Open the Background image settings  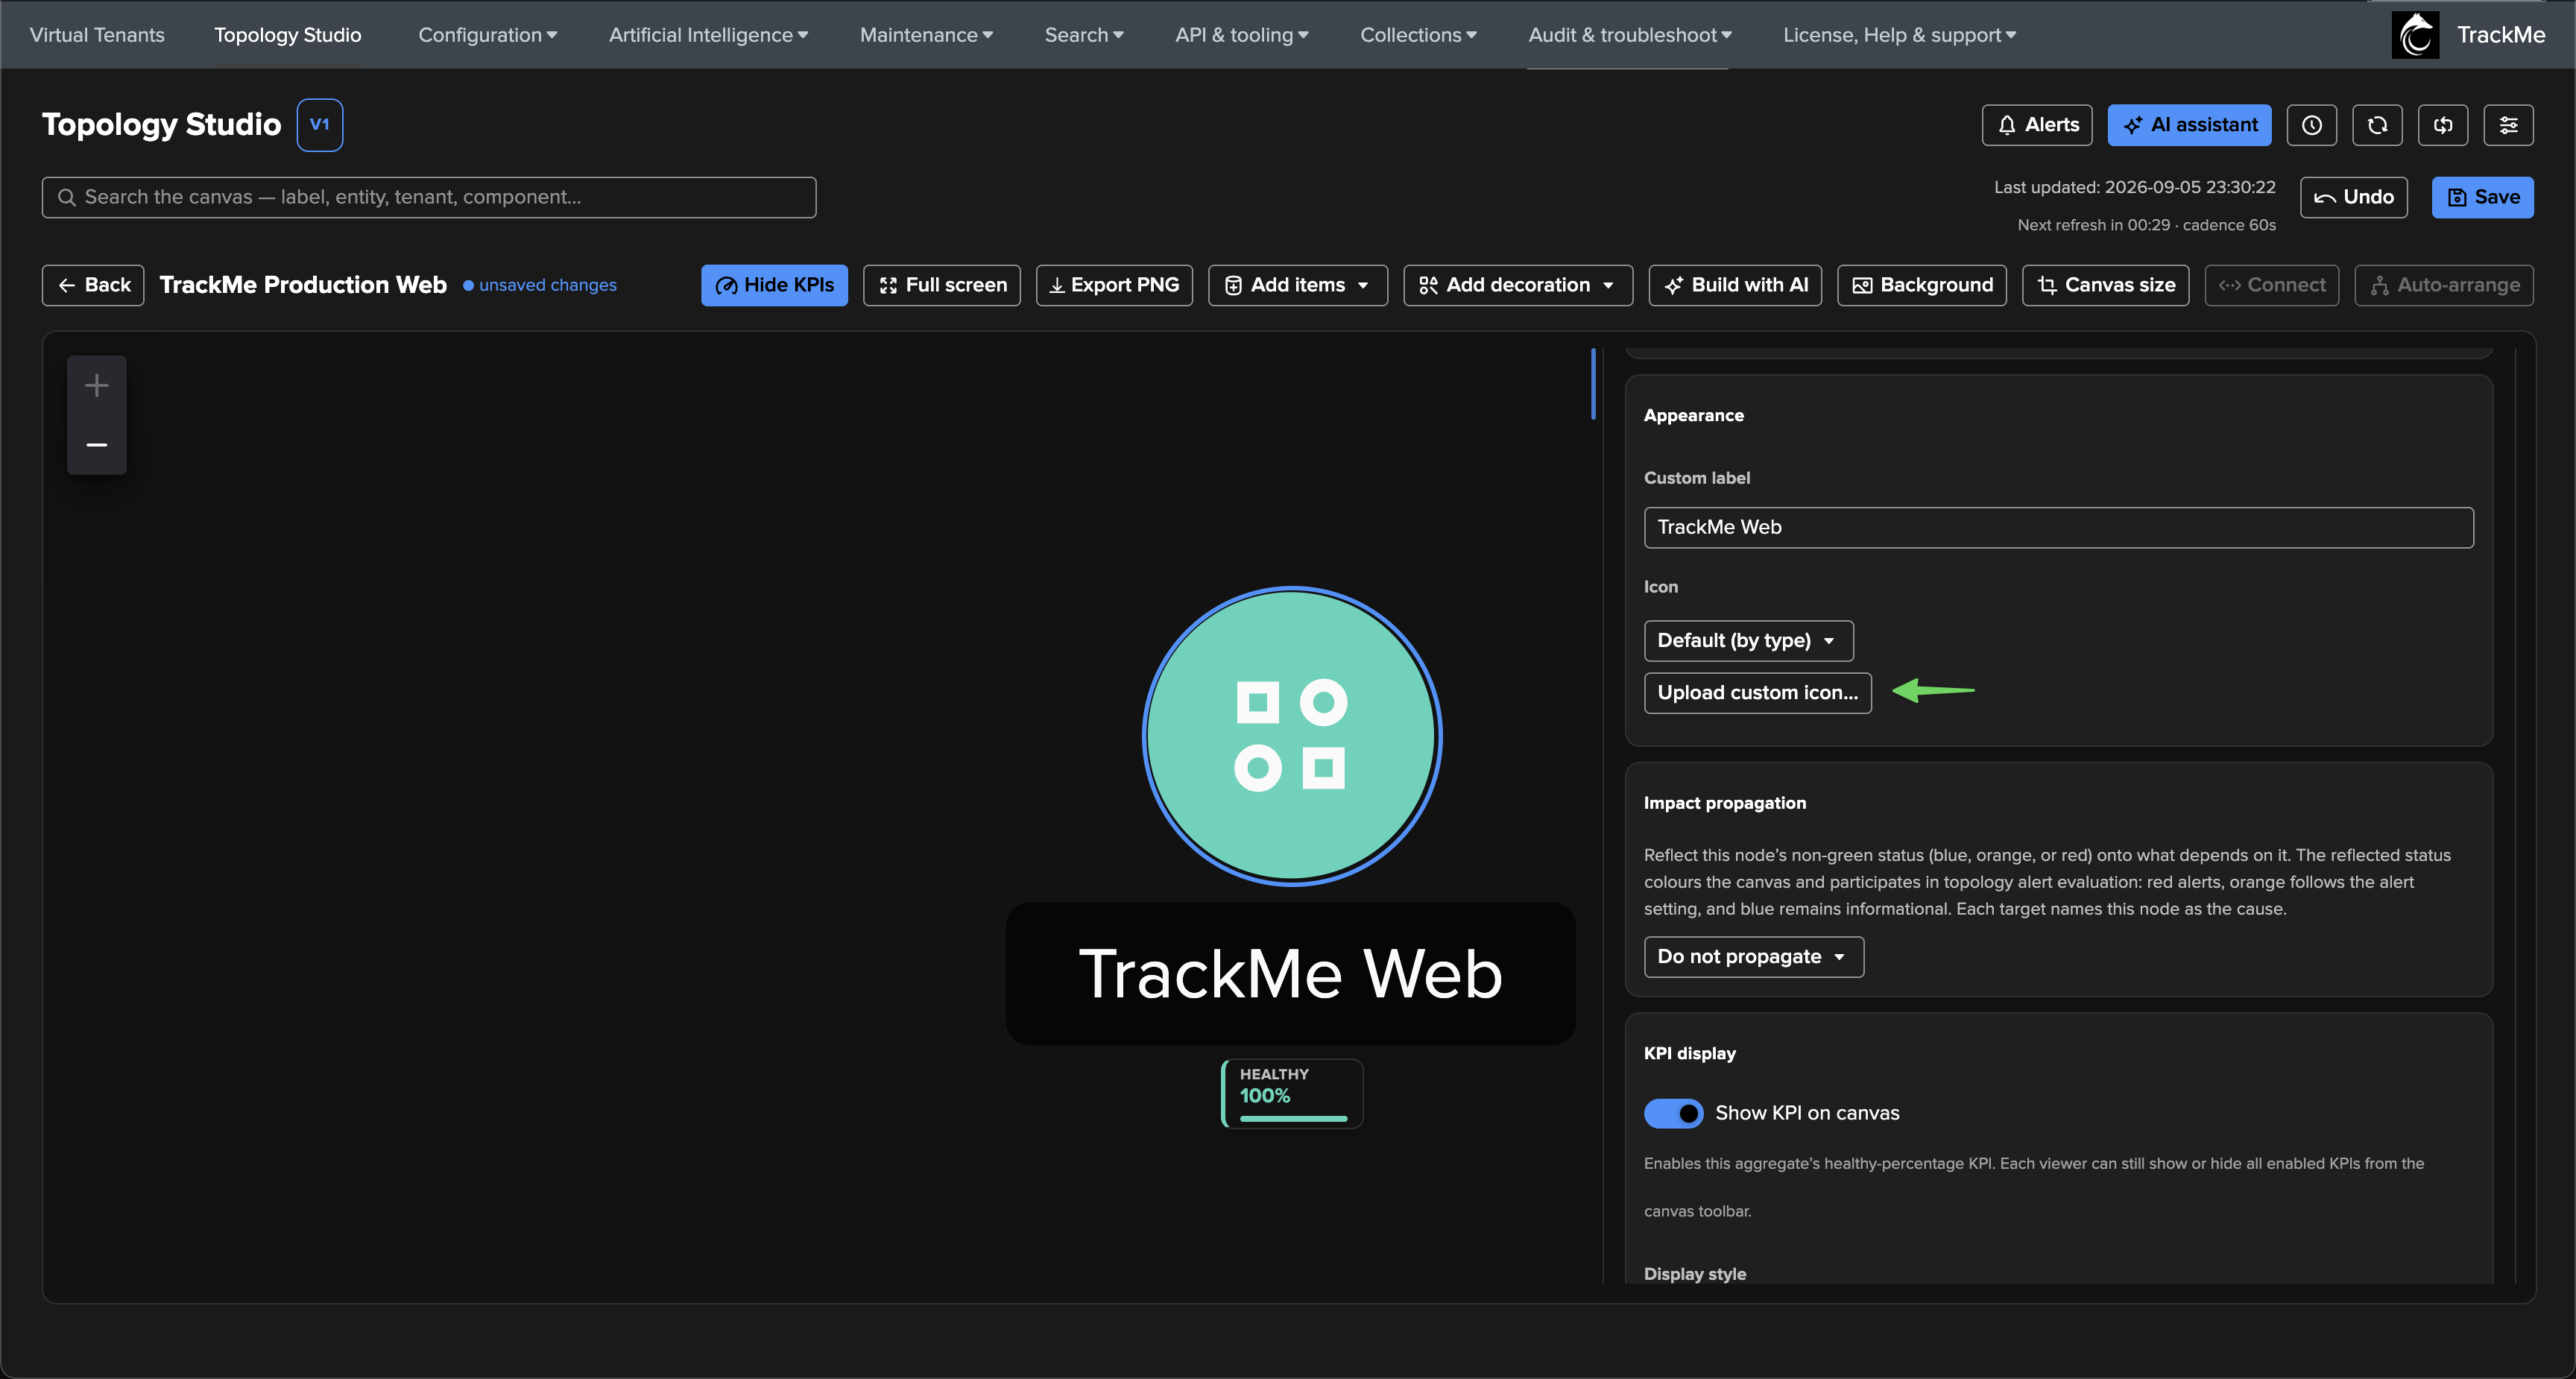(x=1922, y=285)
